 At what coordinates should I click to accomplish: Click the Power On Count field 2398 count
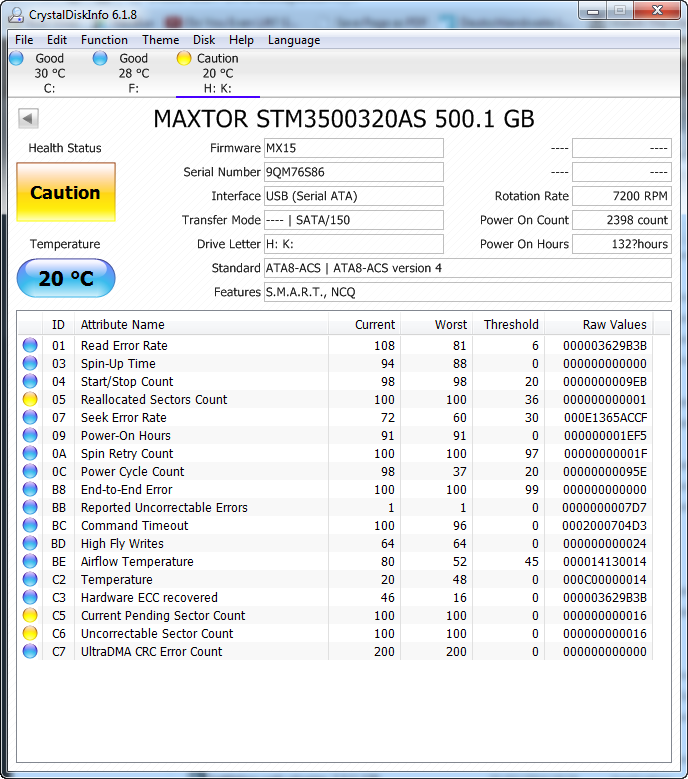click(622, 220)
